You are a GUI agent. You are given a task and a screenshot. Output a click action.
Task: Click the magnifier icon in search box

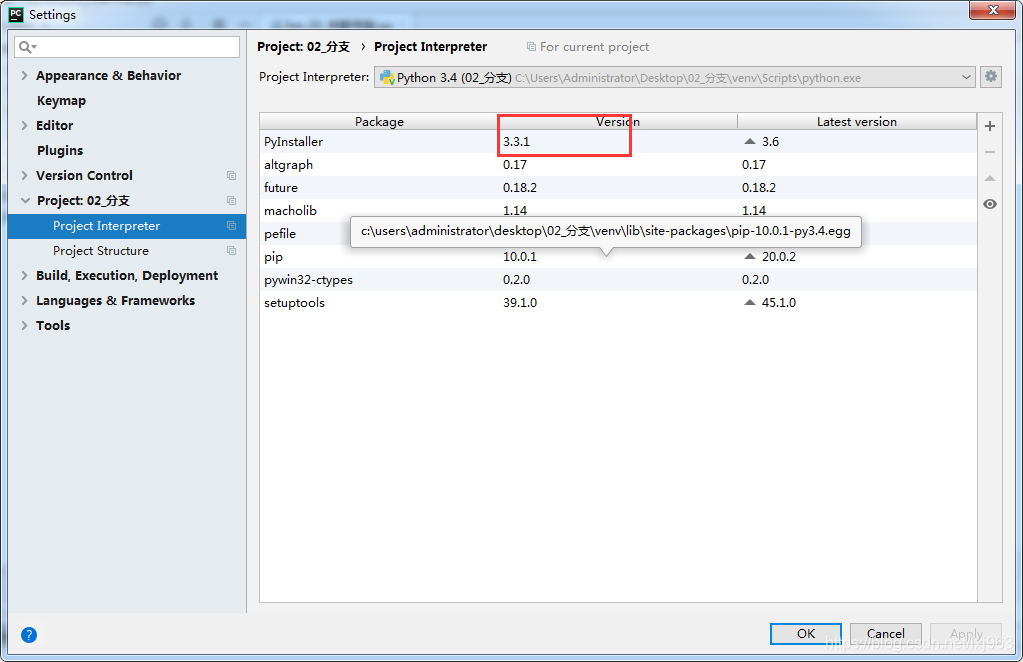(x=27, y=47)
